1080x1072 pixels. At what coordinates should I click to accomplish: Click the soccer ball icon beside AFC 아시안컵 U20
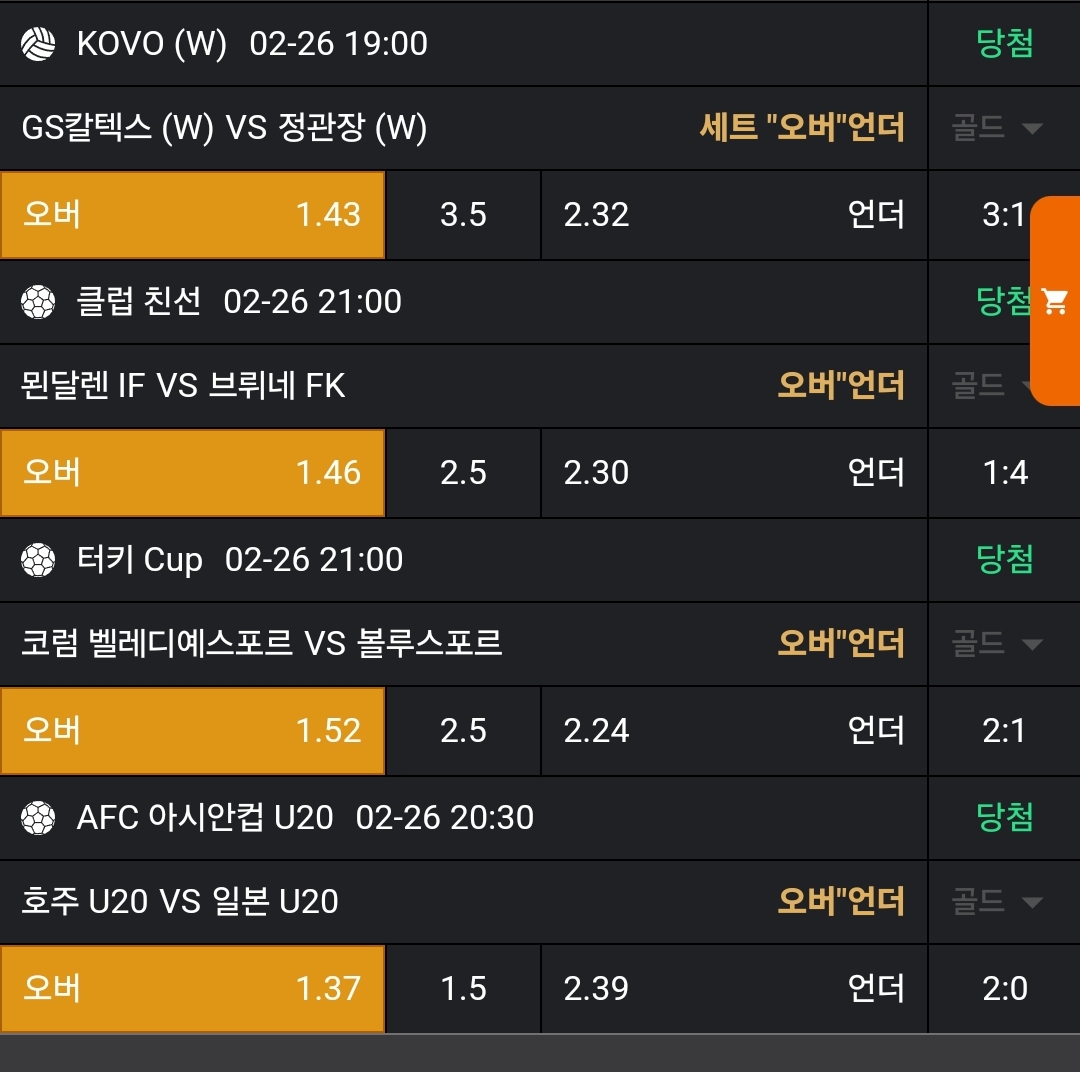tap(38, 818)
